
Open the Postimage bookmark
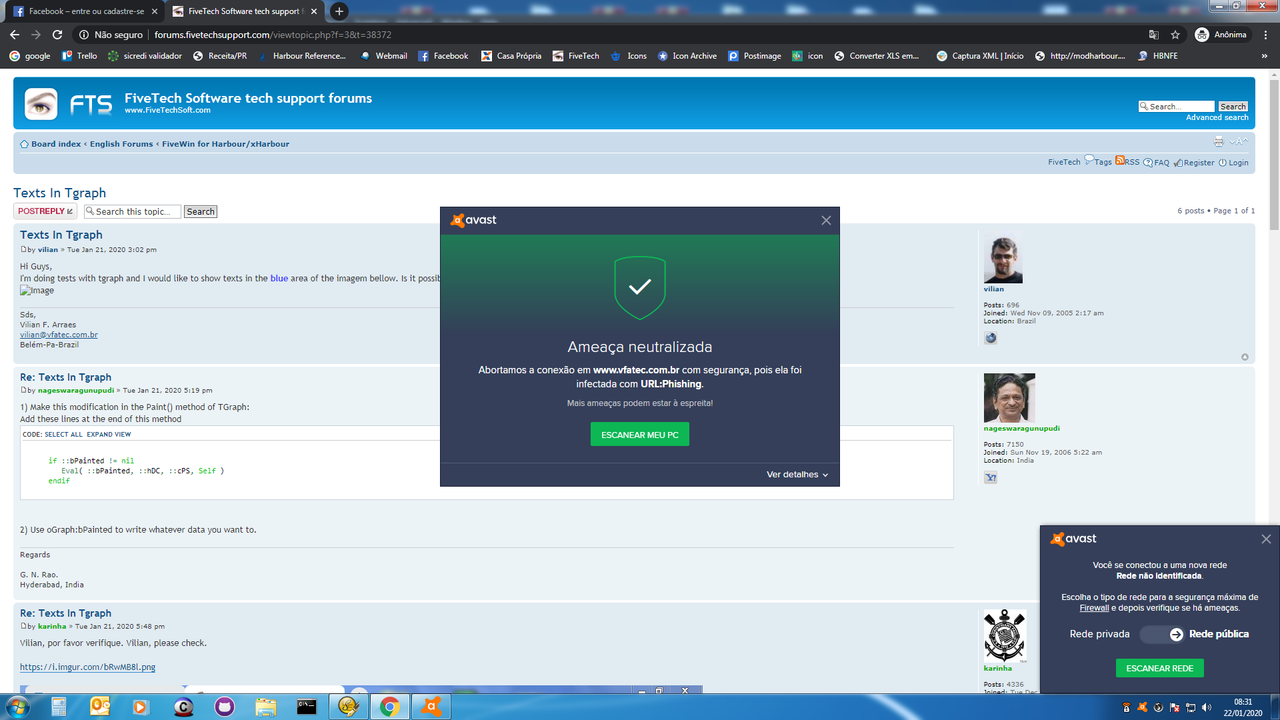(755, 56)
